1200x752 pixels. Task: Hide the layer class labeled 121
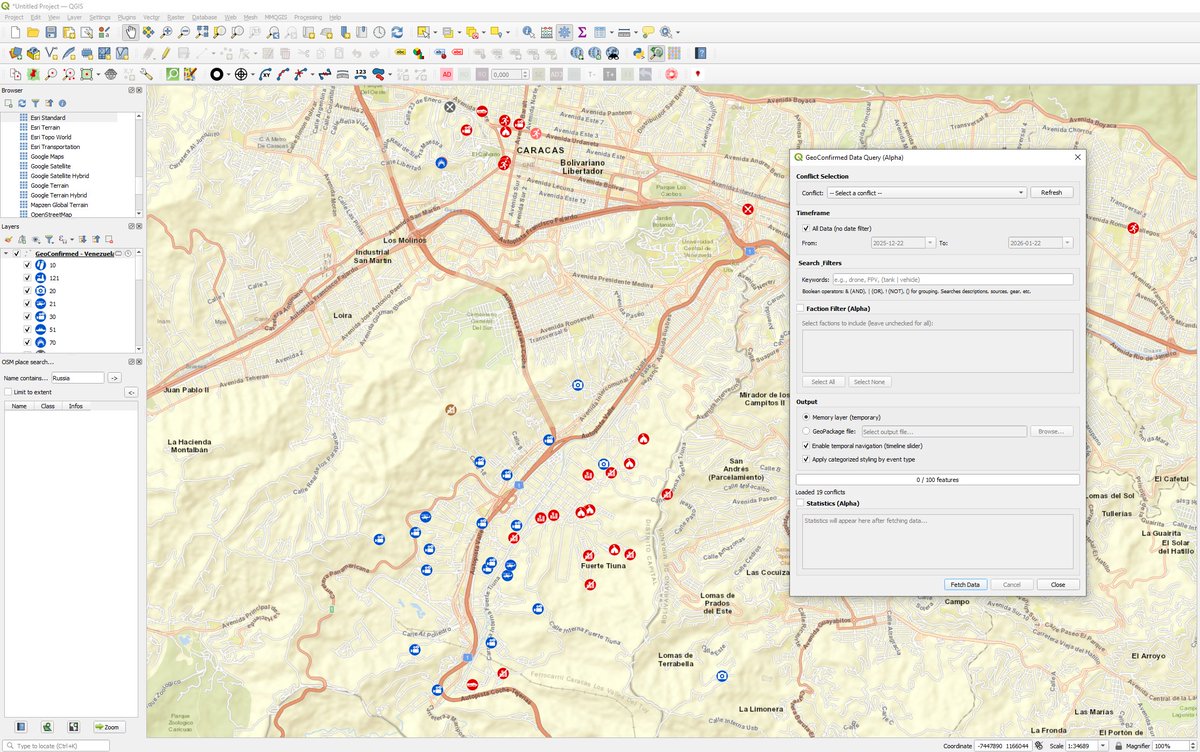coord(27,278)
